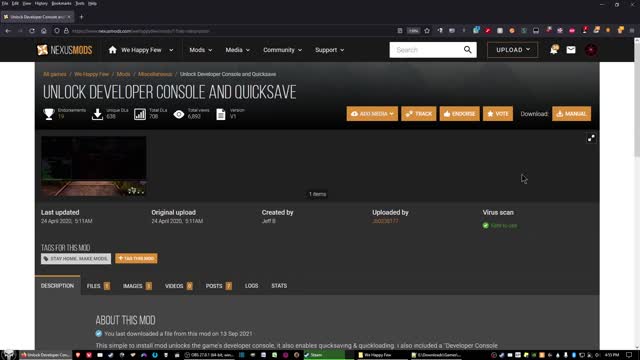Open Steam in the taskbar
This screenshot has width=640, height=360.
click(x=324, y=355)
